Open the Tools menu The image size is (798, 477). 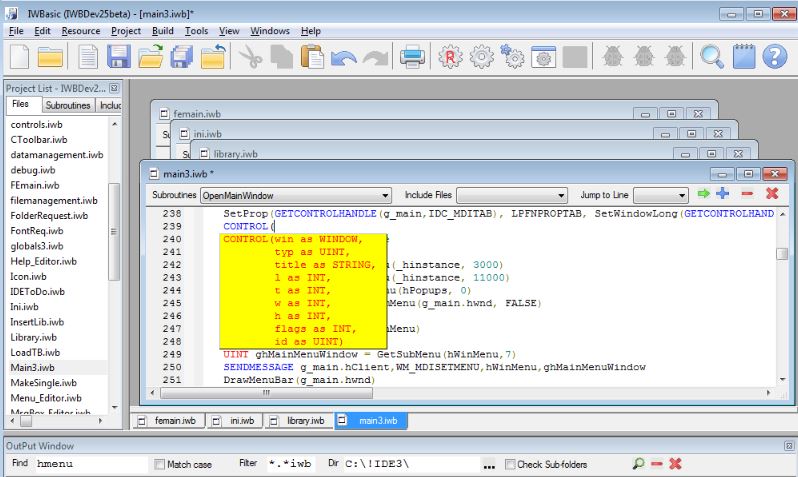point(196,31)
